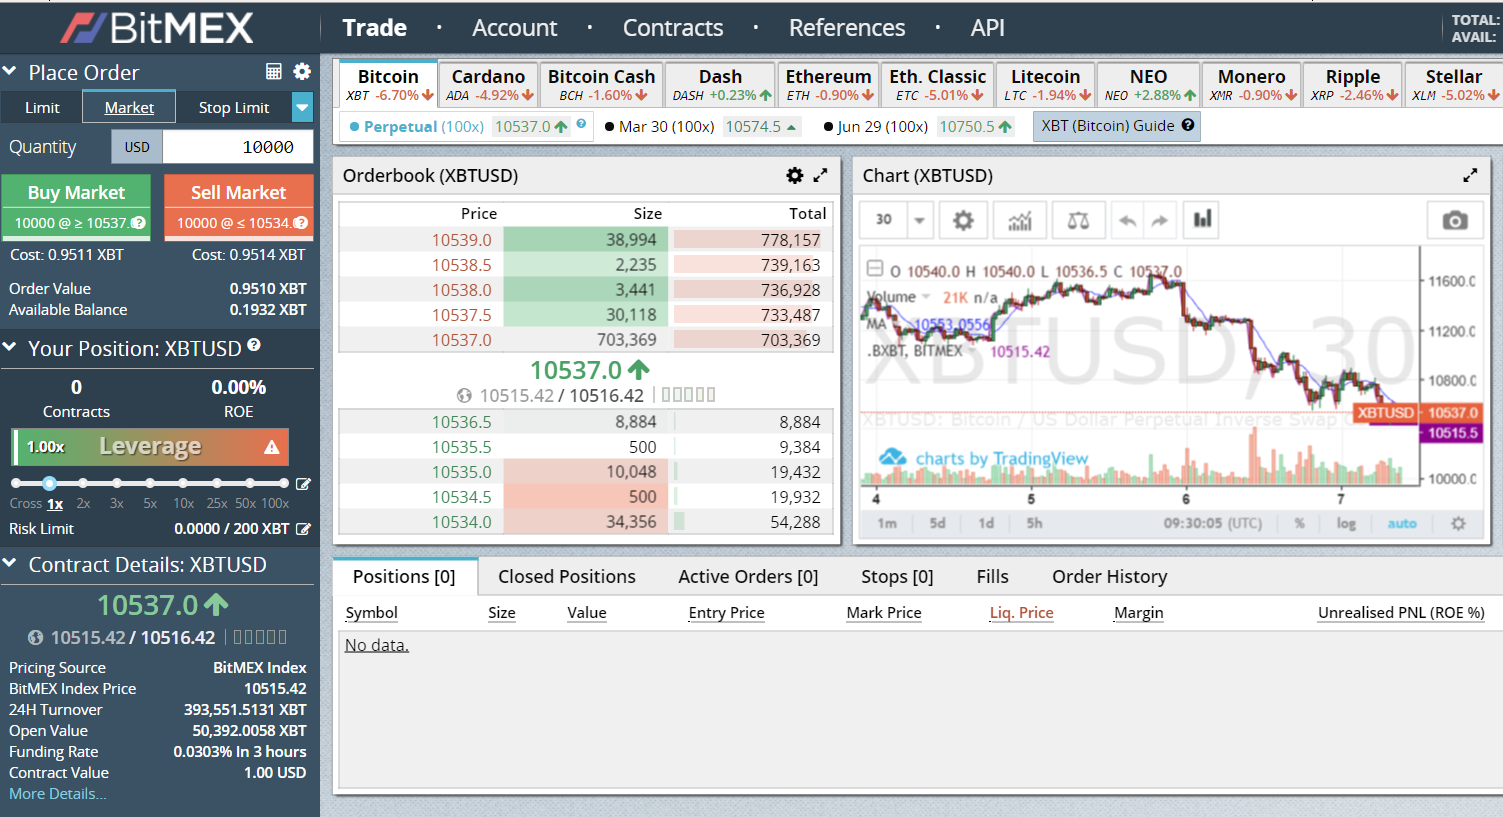Open XBT (Bitcoin) Guide

(x=1116, y=126)
